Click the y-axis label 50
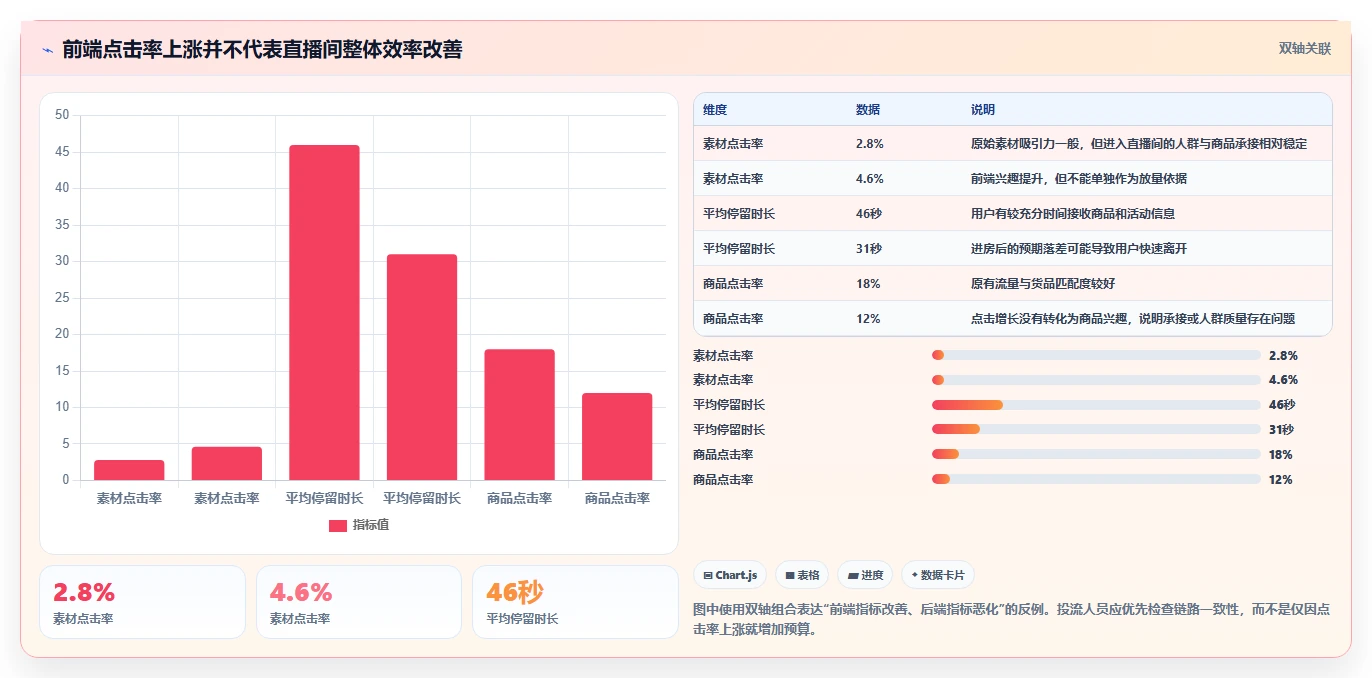 coord(62,115)
